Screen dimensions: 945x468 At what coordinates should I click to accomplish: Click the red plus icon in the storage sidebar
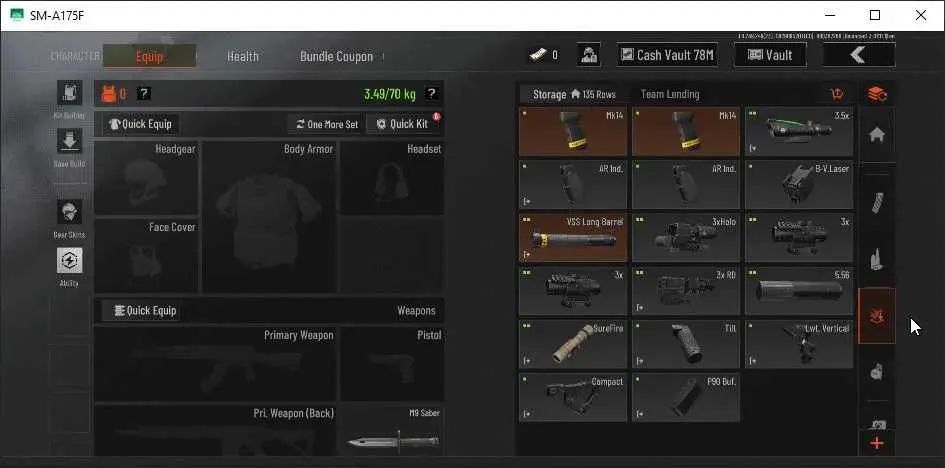tap(877, 443)
